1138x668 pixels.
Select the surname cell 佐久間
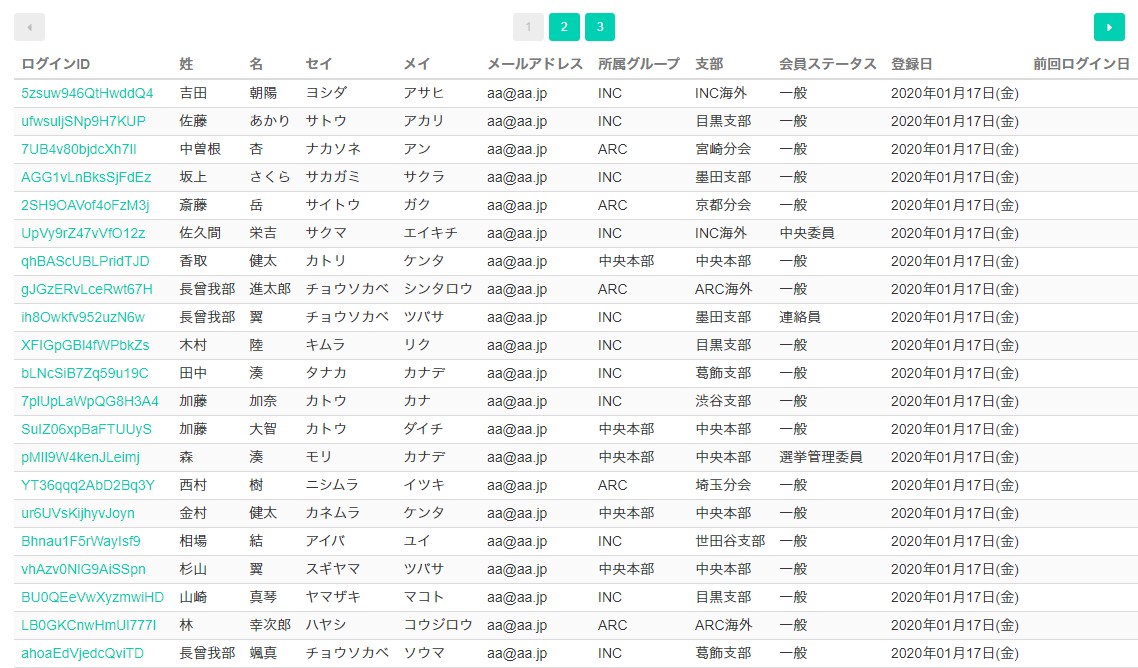tap(200, 233)
